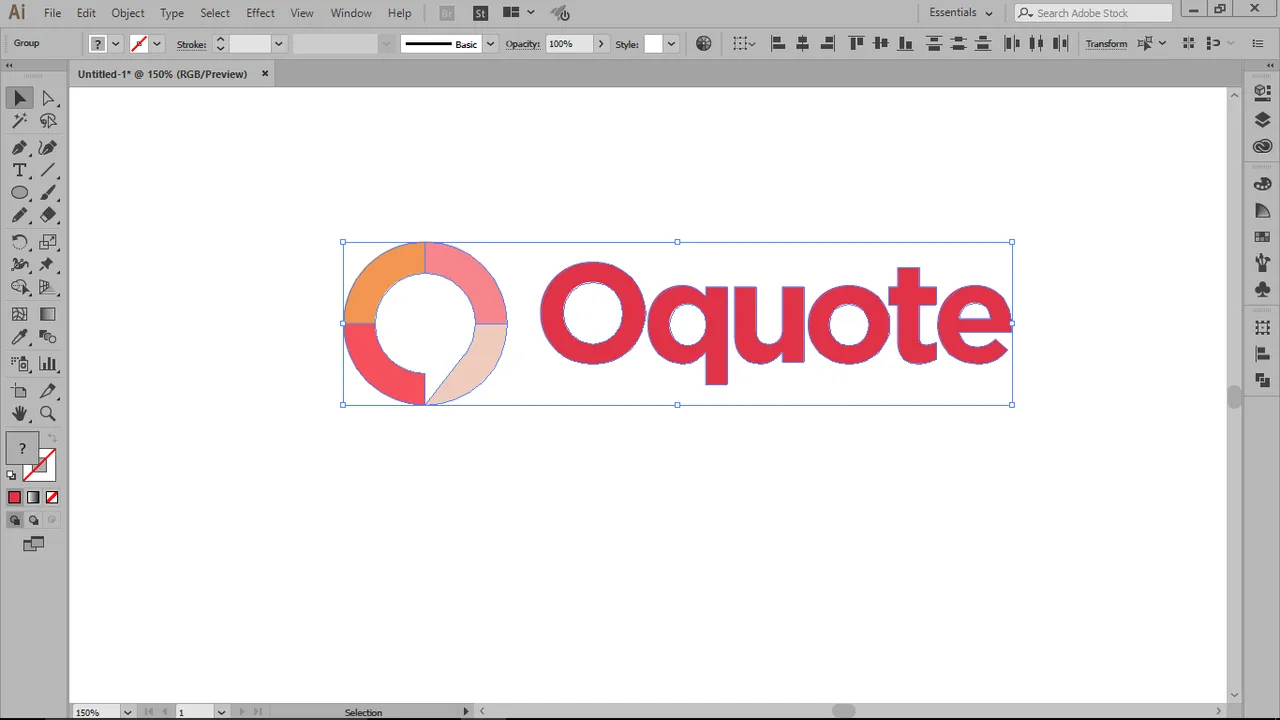
Task: Set paint type to None
Action: 52,497
